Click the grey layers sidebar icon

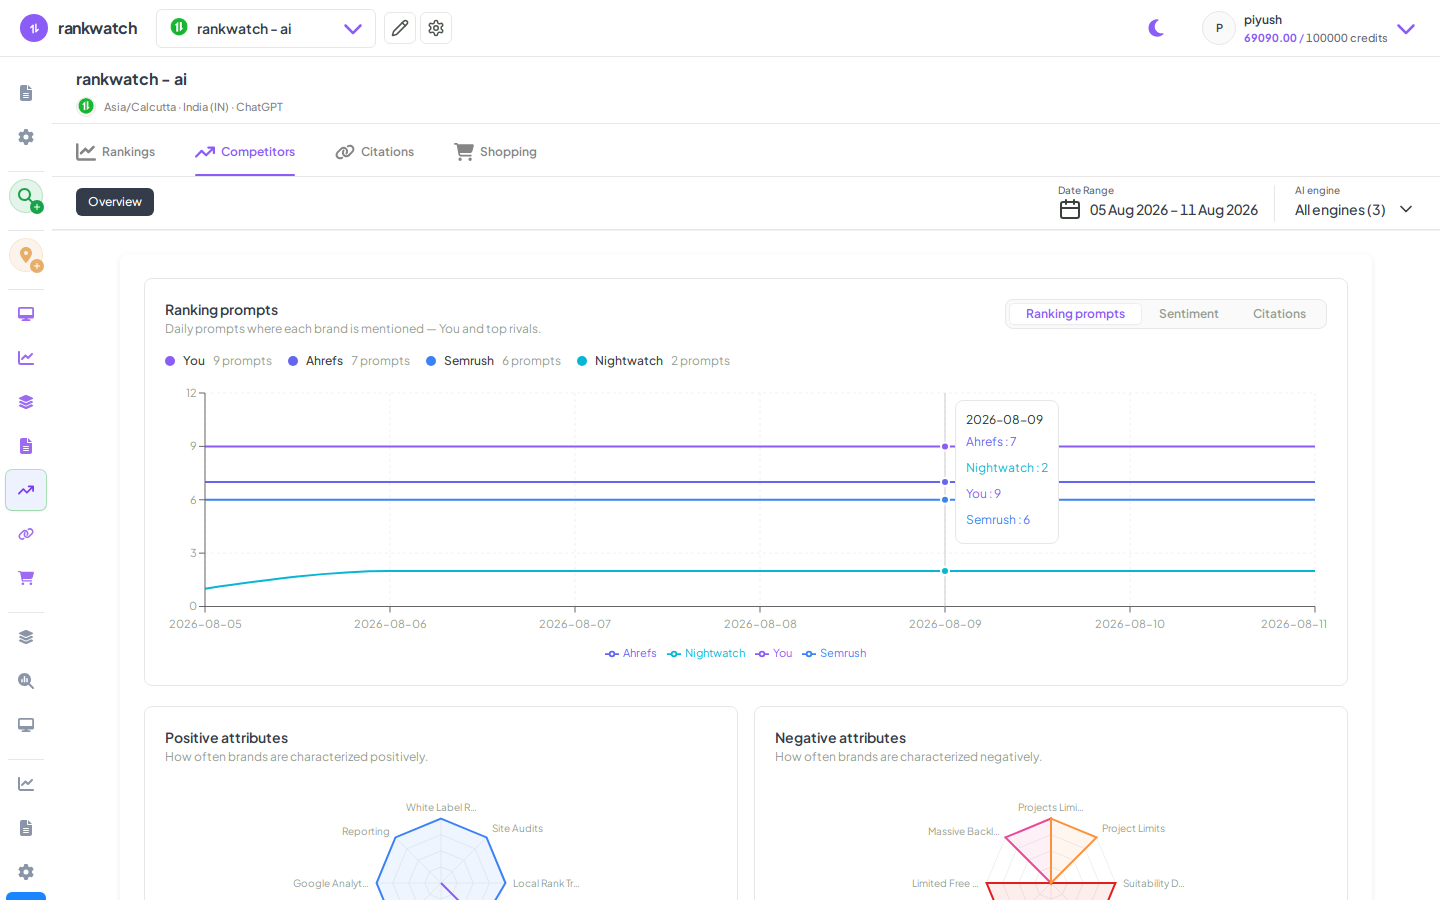pyautogui.click(x=26, y=637)
